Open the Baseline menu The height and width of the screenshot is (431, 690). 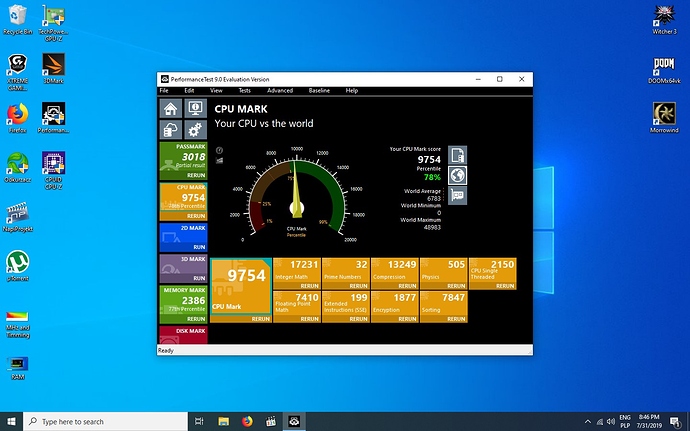point(319,91)
